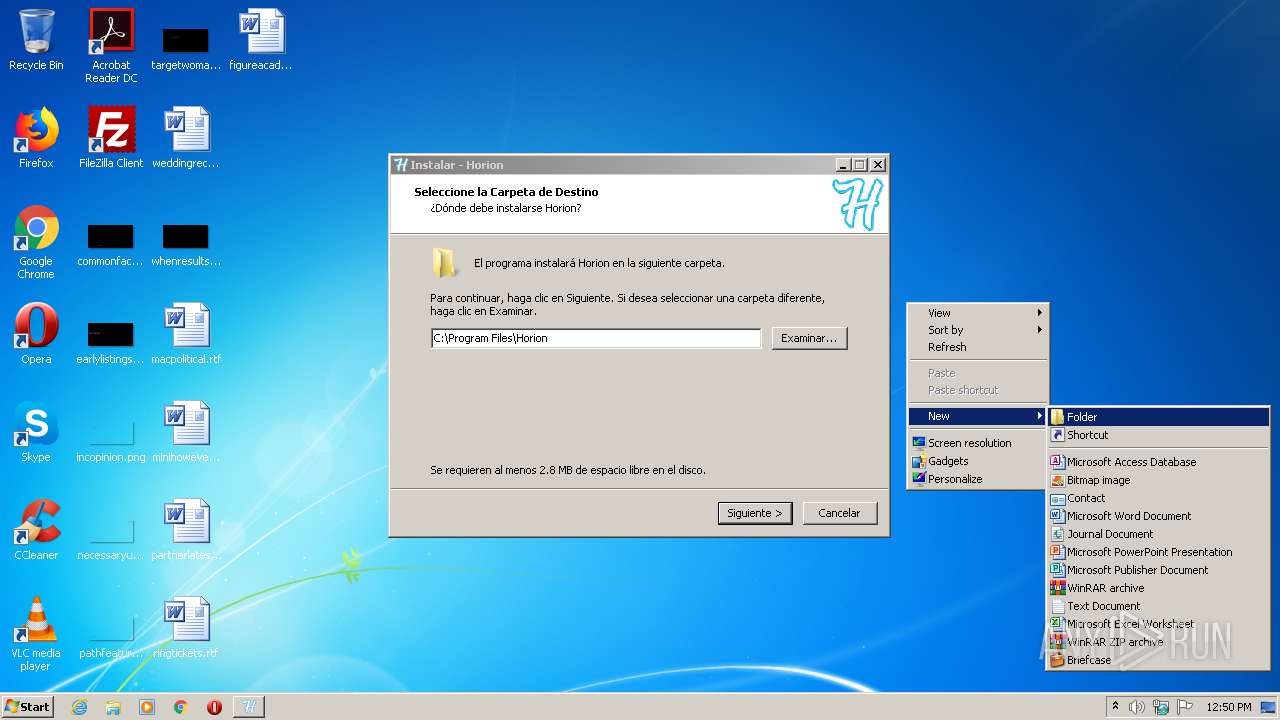Screen dimensions: 1280x720
Task: Open the Recycle Bin desktop icon
Action: 36,40
